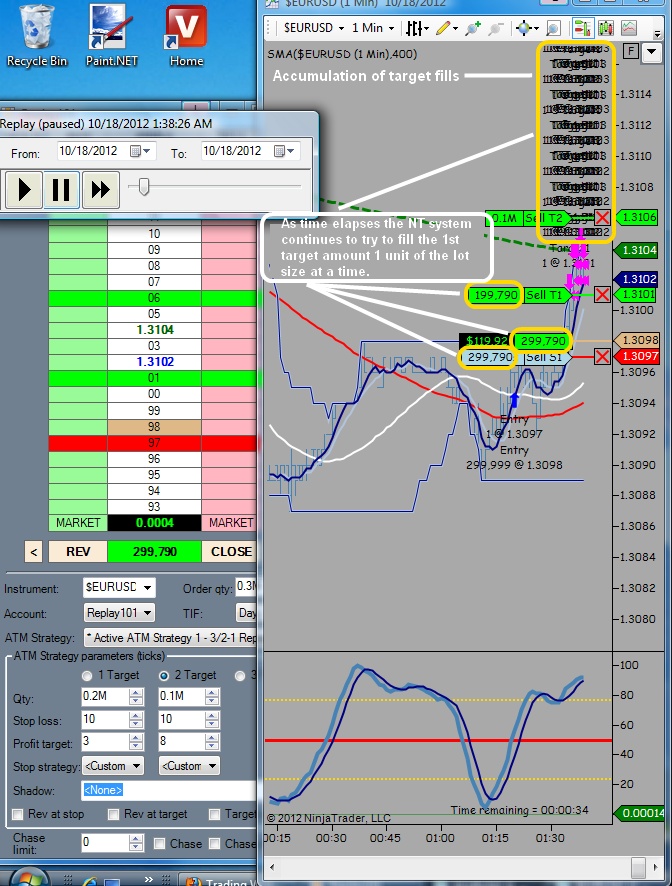
Task: Click the pink sell MARKET cell
Action: coord(231,523)
